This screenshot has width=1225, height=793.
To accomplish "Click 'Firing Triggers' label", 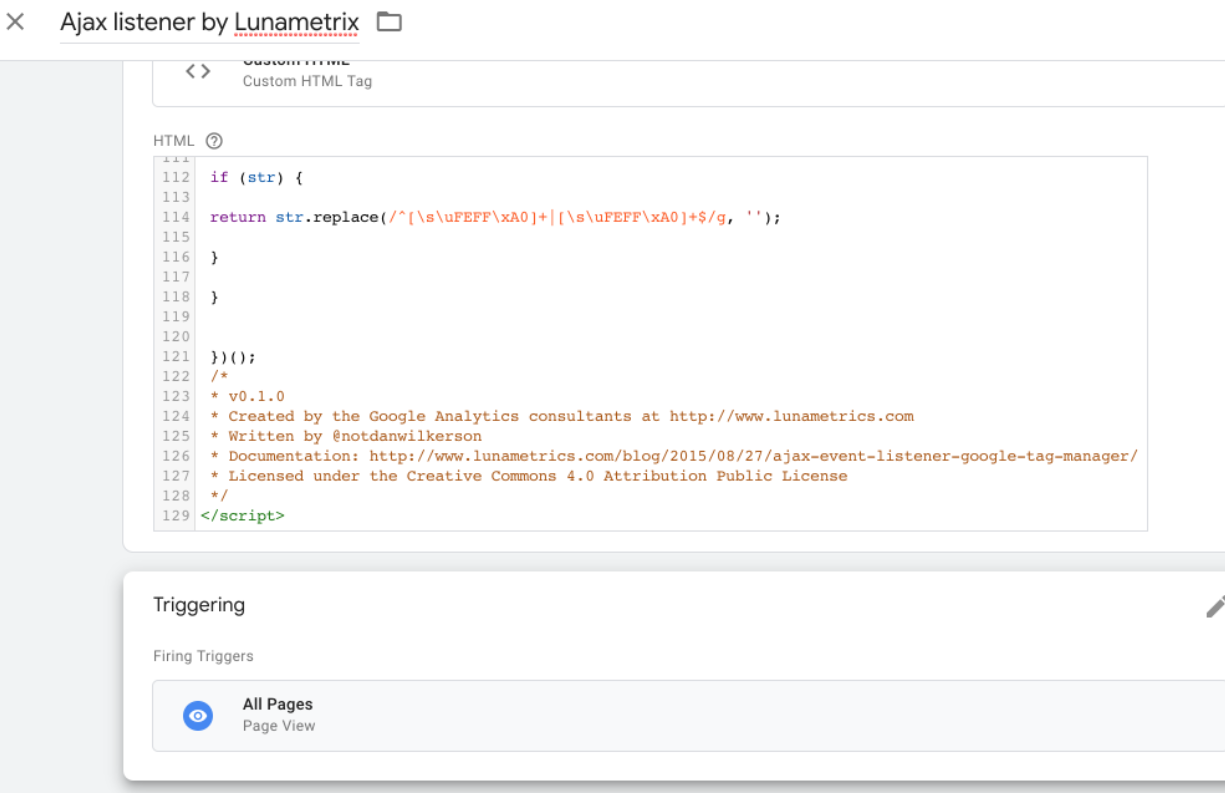I will tap(203, 656).
